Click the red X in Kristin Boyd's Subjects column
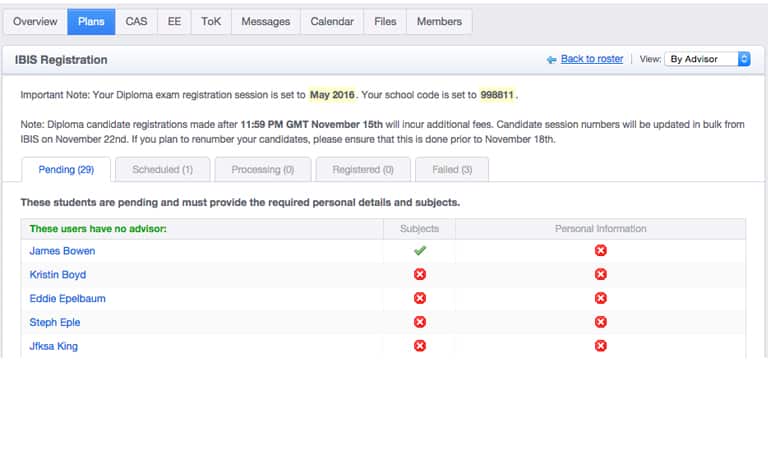Viewport: 768px width, 461px height. pos(420,274)
